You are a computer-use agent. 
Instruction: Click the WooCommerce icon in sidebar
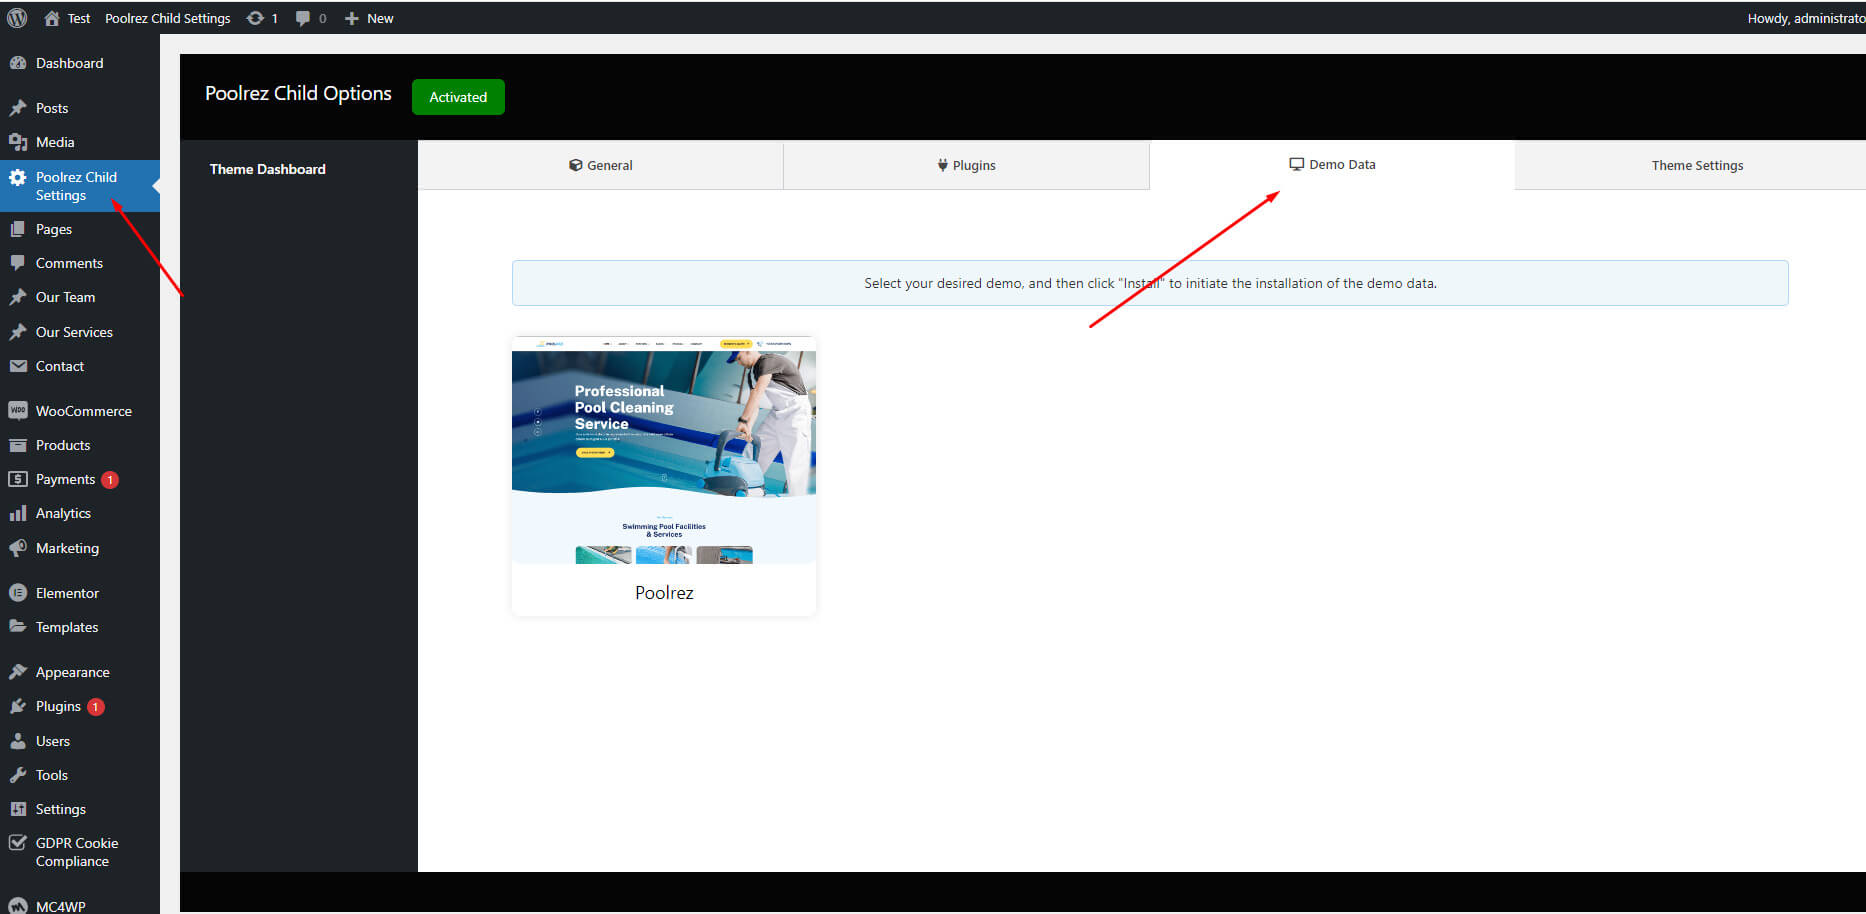point(18,411)
